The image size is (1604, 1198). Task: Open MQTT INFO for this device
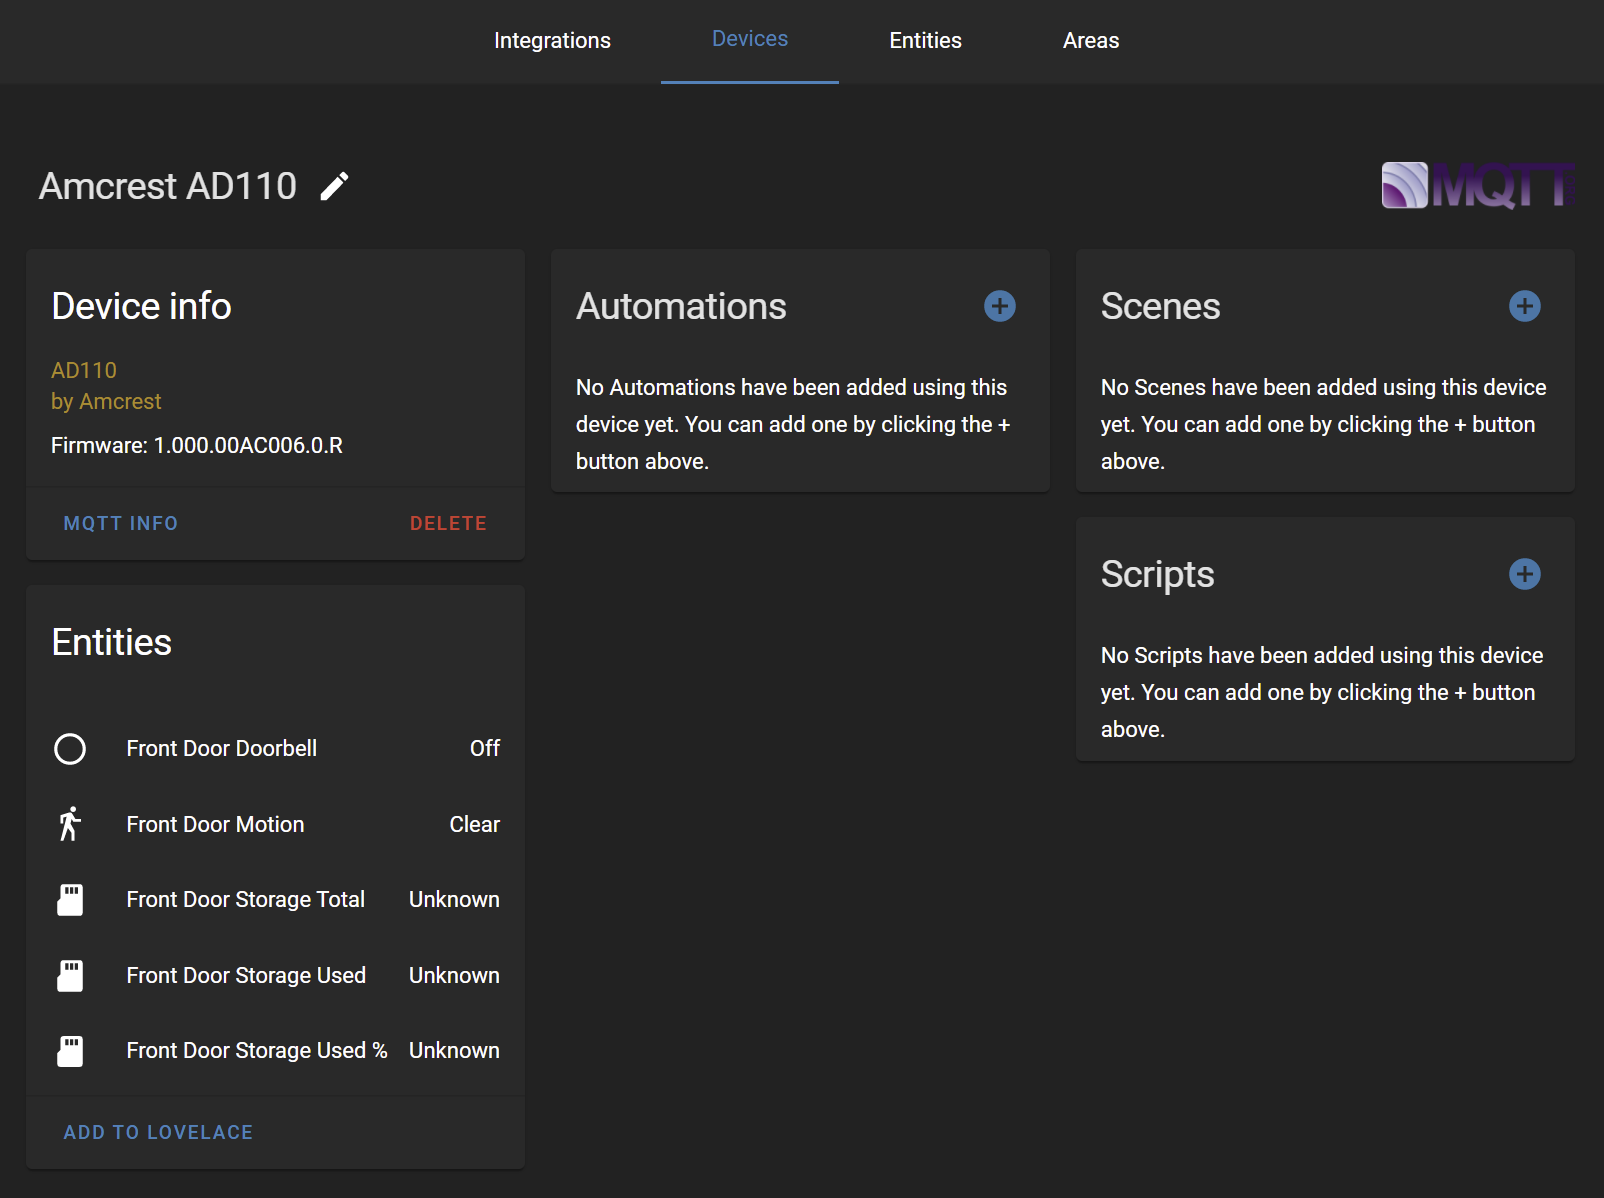point(121,523)
